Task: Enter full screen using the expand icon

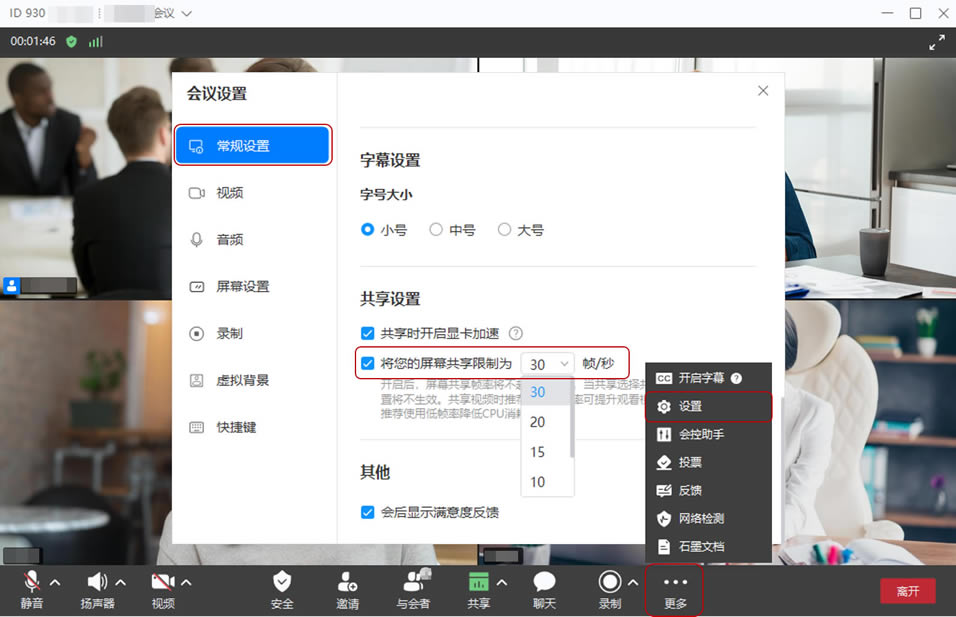Action: pyautogui.click(x=936, y=42)
